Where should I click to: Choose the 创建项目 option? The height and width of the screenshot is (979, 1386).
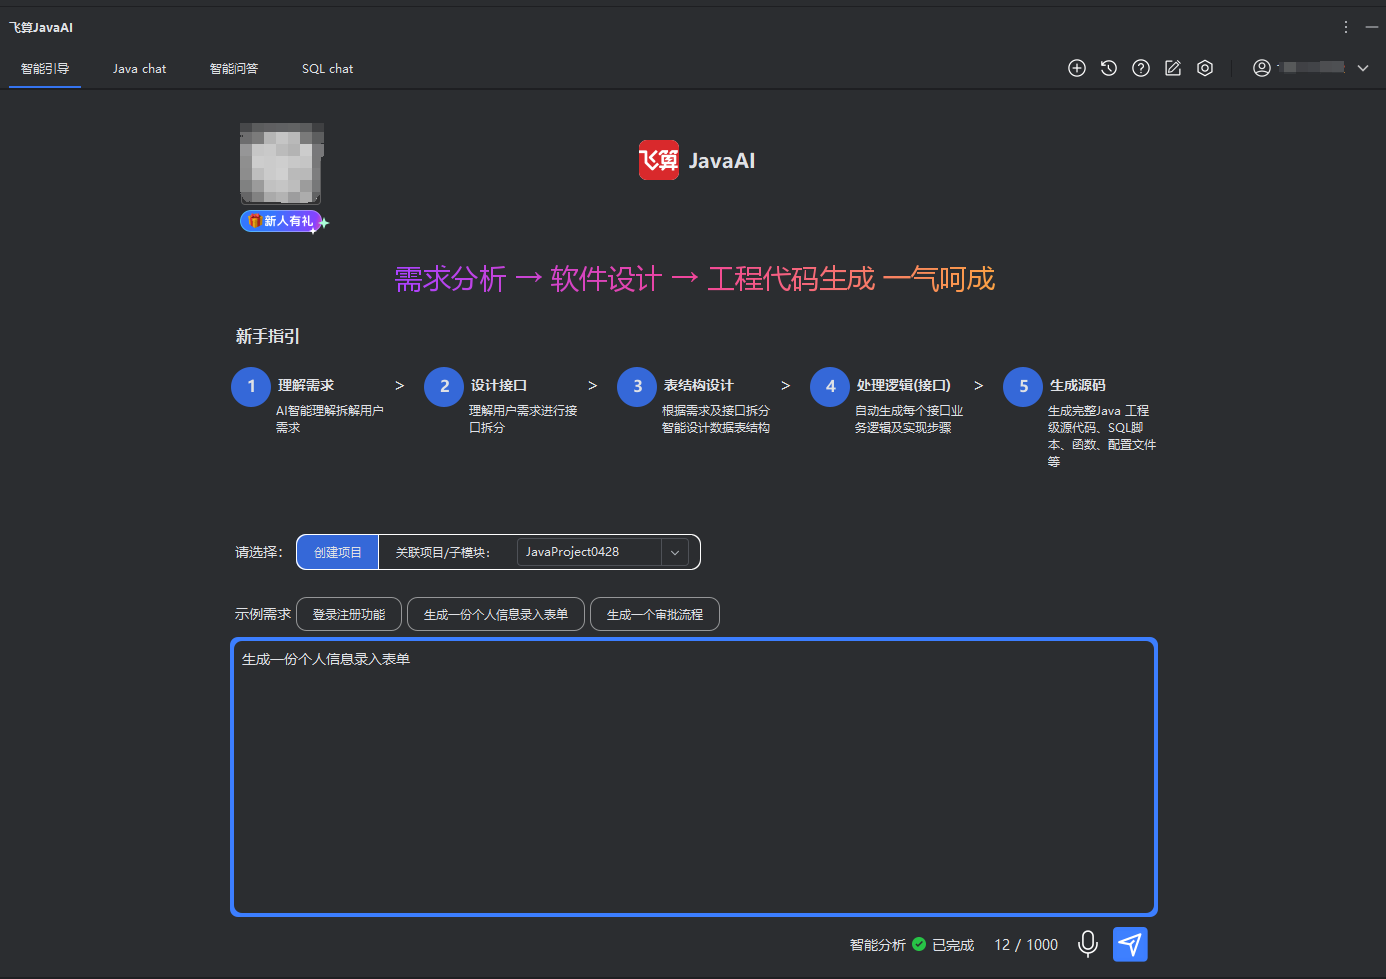tap(338, 552)
